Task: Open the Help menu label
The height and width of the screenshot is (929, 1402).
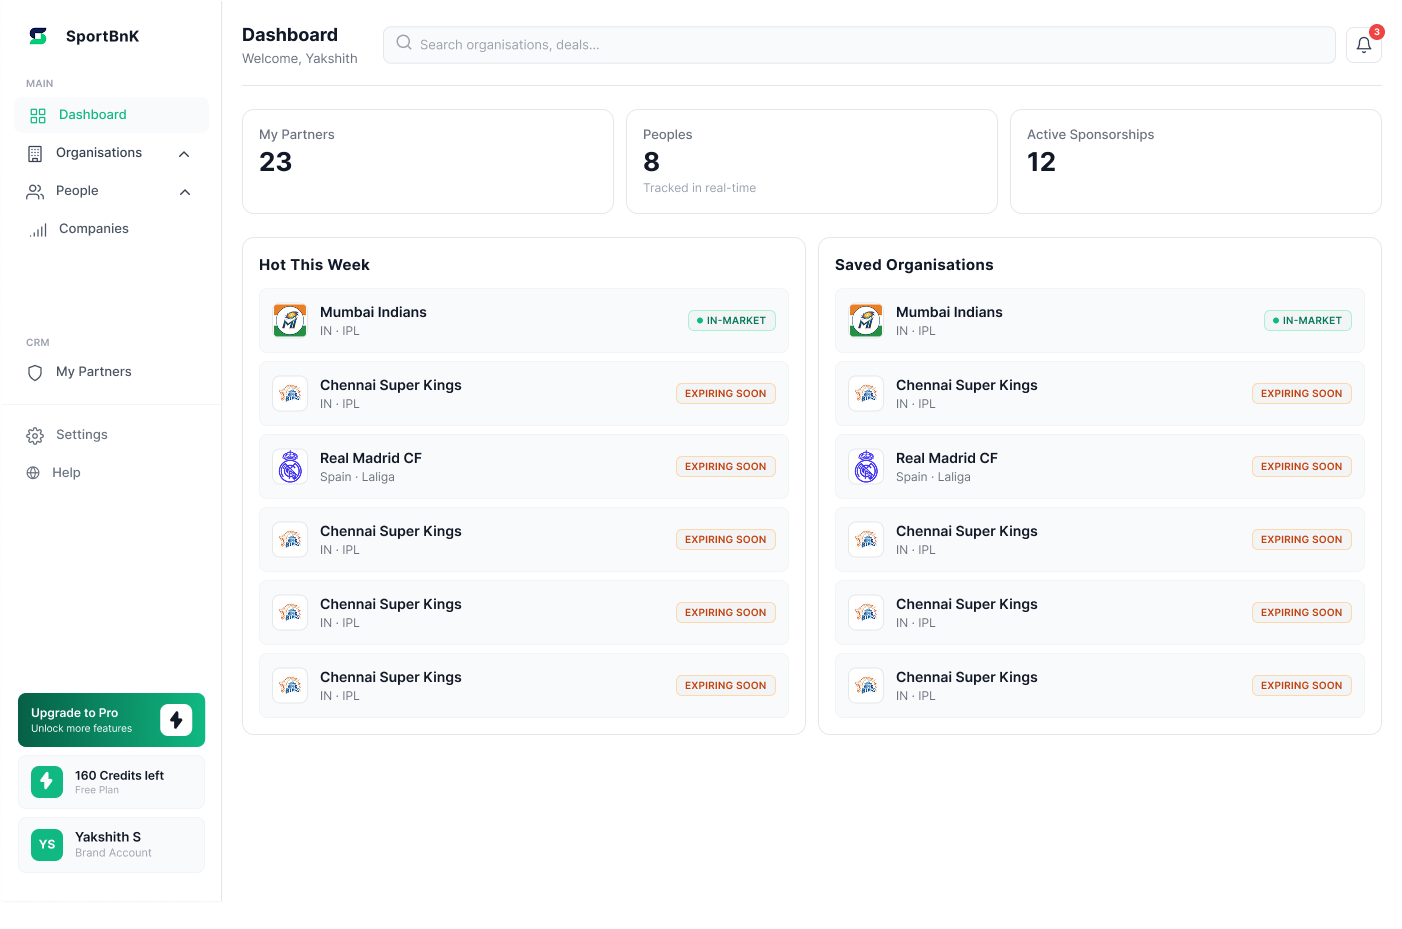Action: point(66,473)
